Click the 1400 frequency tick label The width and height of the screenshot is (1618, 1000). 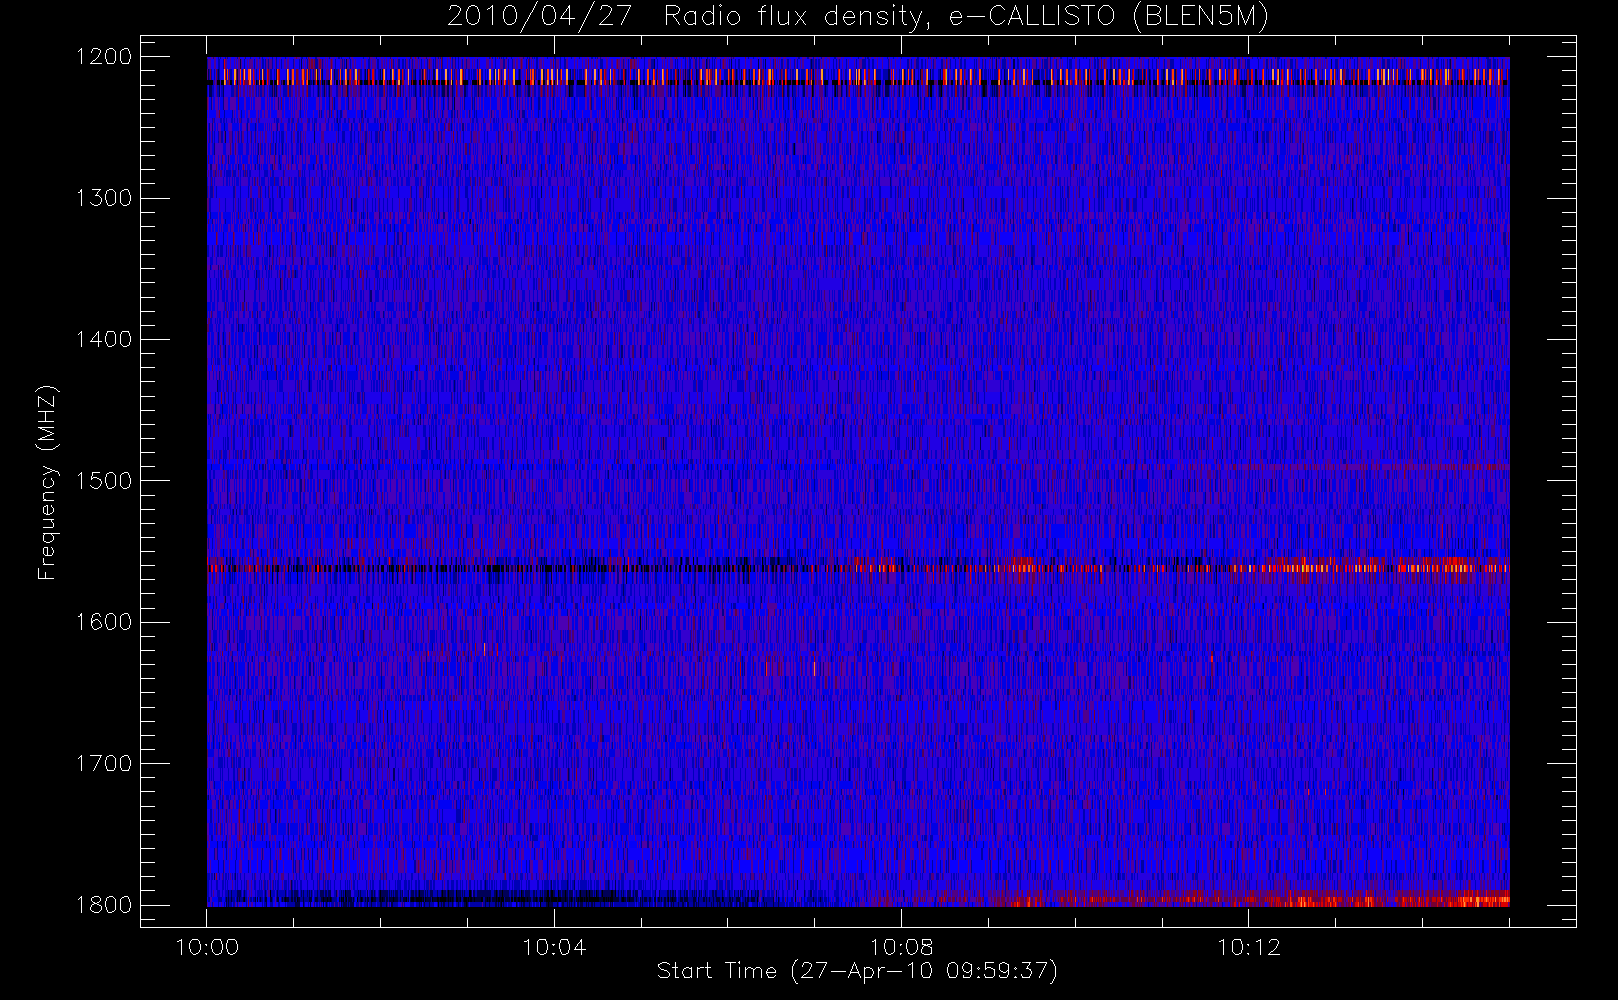click(104, 340)
